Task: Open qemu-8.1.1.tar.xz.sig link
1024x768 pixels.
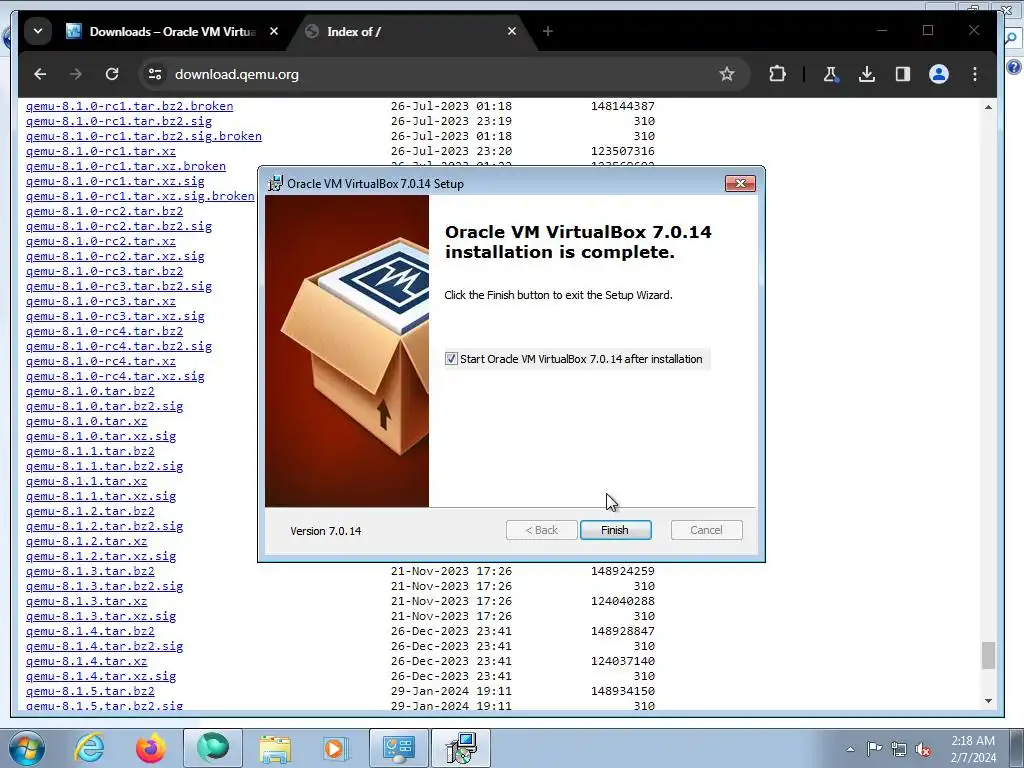Action: [101, 496]
